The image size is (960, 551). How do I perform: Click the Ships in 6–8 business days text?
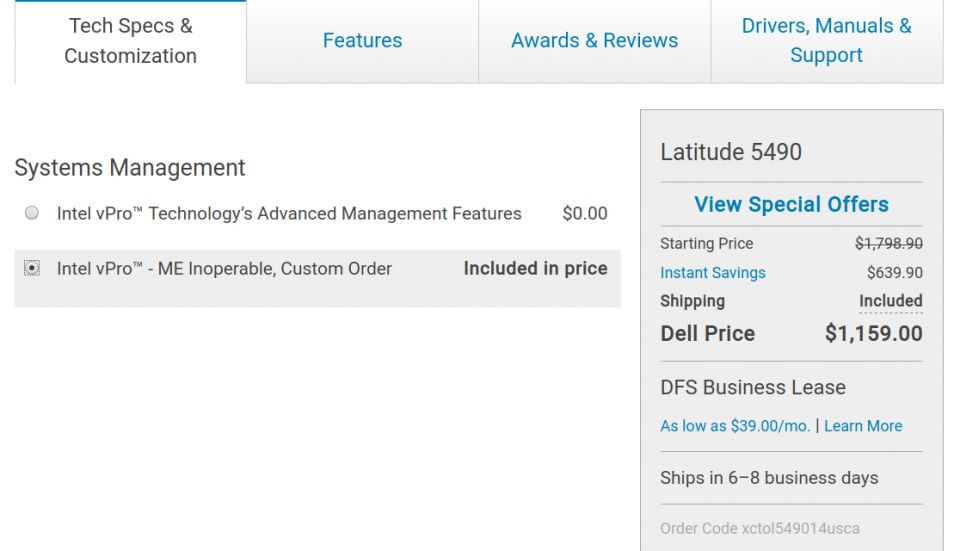coord(769,478)
